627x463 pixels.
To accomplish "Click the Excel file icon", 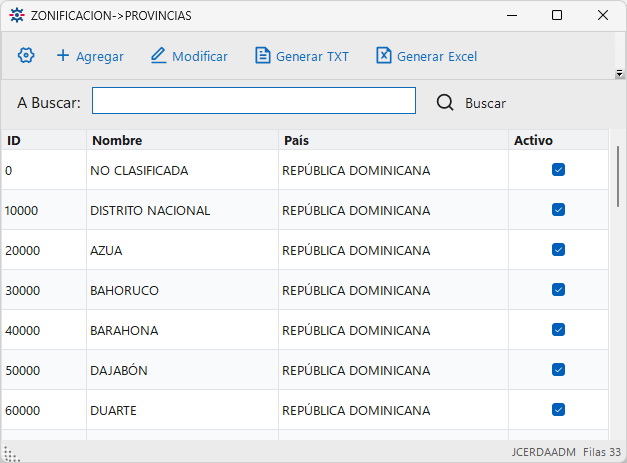I will pyautogui.click(x=383, y=56).
